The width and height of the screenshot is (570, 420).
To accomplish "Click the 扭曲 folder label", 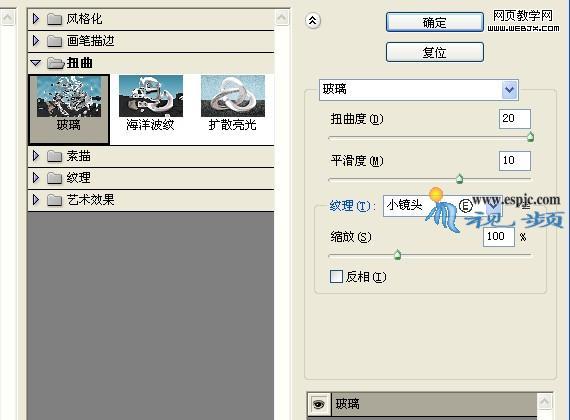I will (80, 63).
